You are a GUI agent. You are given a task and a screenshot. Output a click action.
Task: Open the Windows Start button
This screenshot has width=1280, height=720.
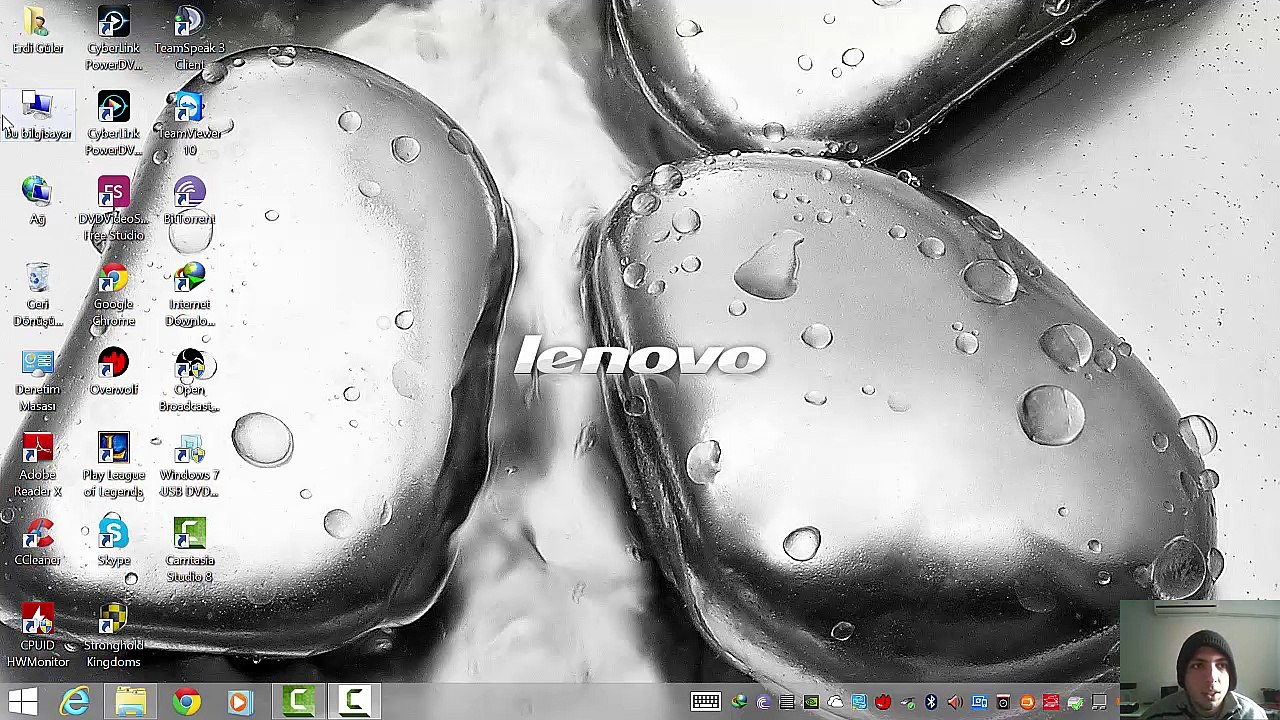22,701
